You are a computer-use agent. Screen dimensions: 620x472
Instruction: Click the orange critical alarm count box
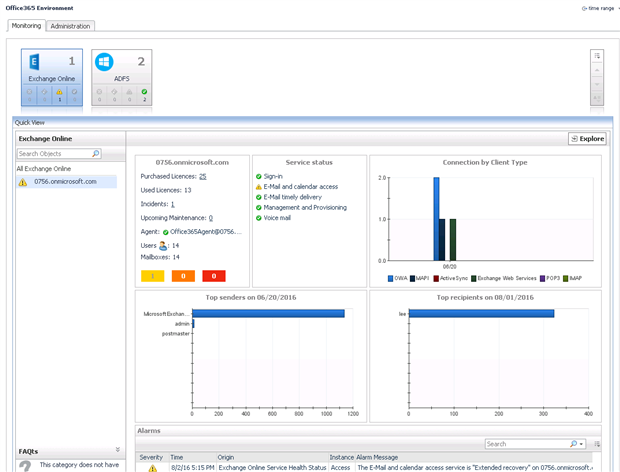(x=183, y=276)
